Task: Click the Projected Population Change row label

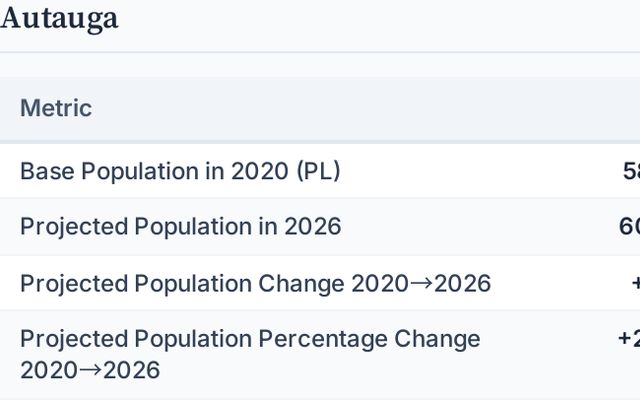Action: coord(255,283)
